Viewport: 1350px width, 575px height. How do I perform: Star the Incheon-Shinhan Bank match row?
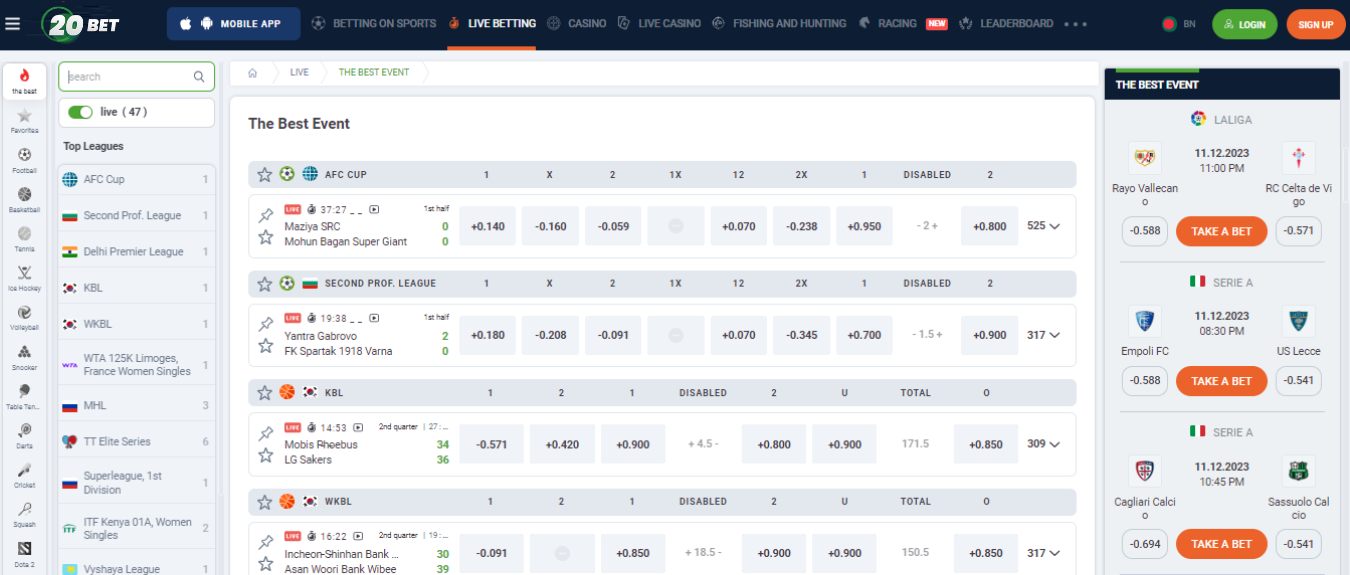coord(265,564)
